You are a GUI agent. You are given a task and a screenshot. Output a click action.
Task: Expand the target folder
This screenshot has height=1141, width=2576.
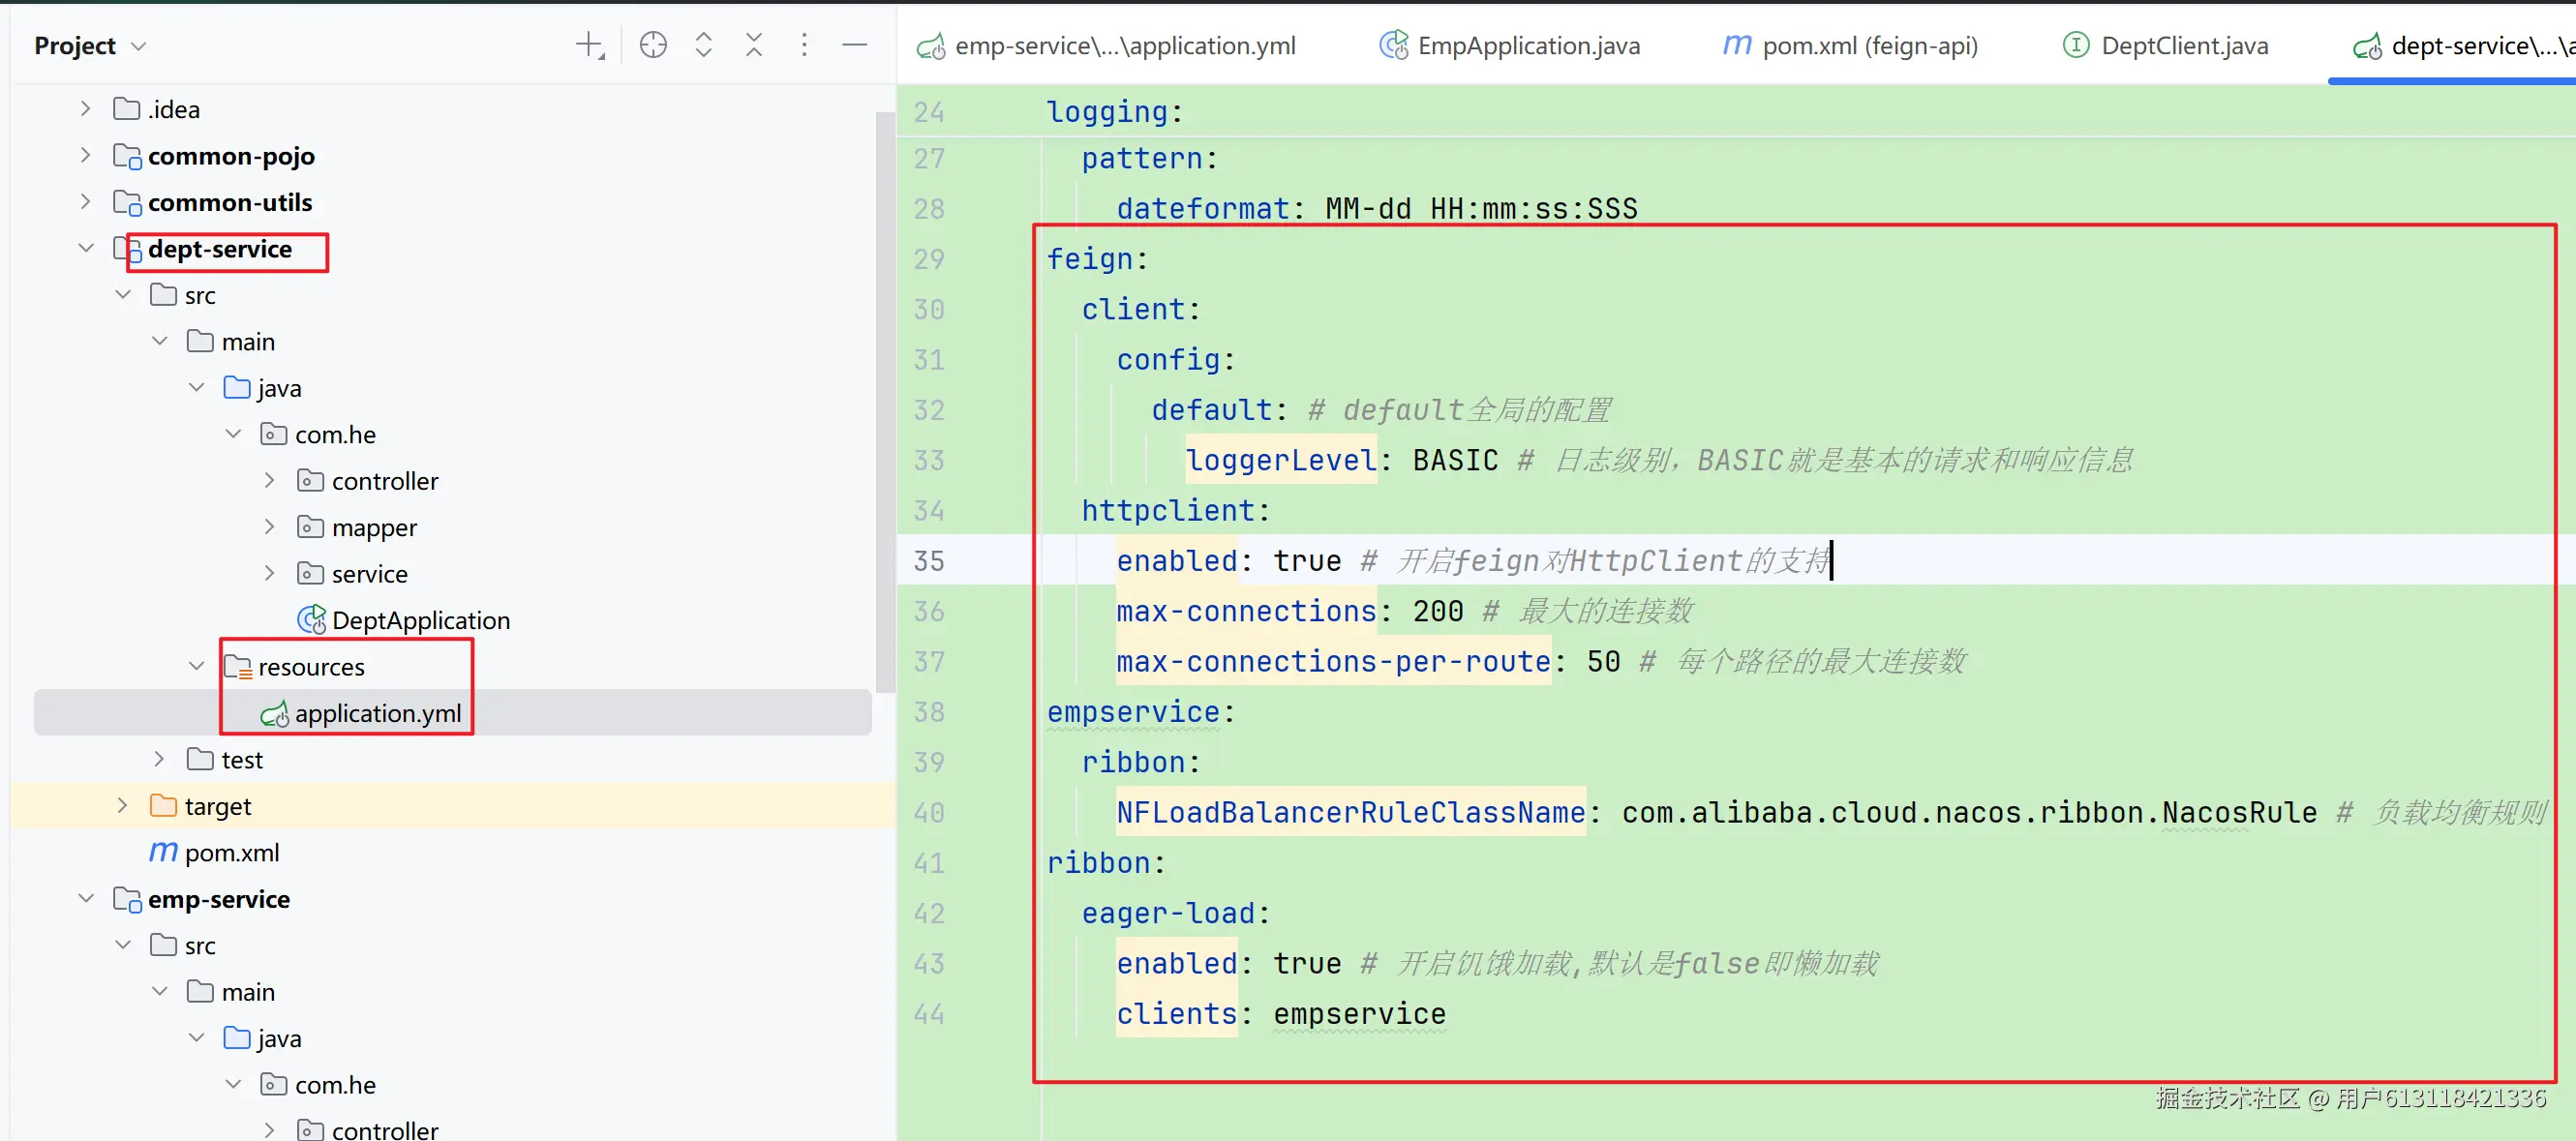[x=122, y=806]
